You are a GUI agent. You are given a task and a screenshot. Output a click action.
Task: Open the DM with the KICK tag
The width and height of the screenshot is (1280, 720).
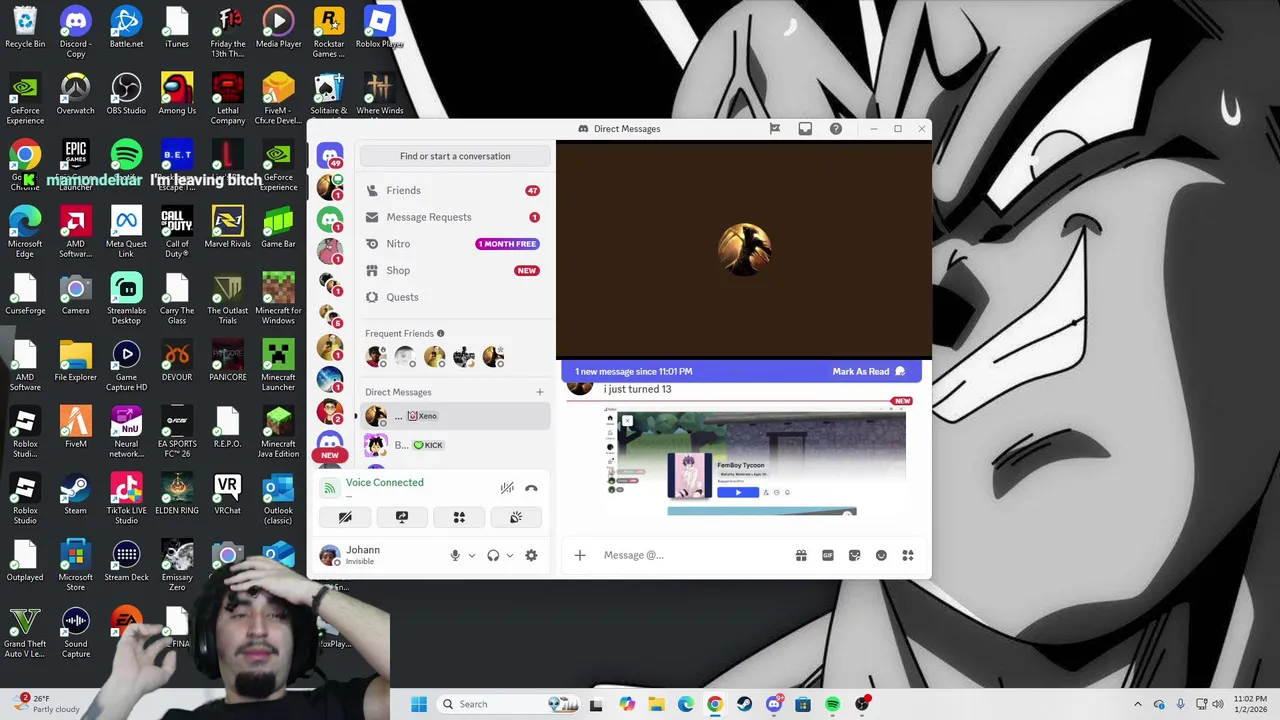[453, 445]
